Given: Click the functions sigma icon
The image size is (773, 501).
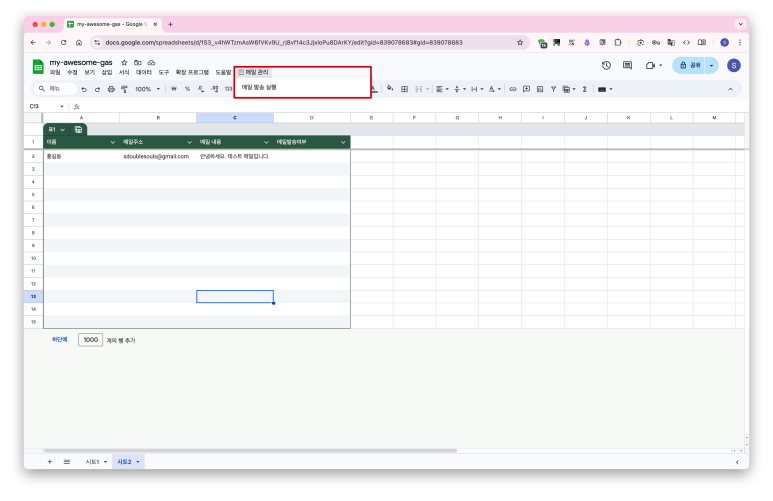Looking at the screenshot, I should click(x=585, y=89).
